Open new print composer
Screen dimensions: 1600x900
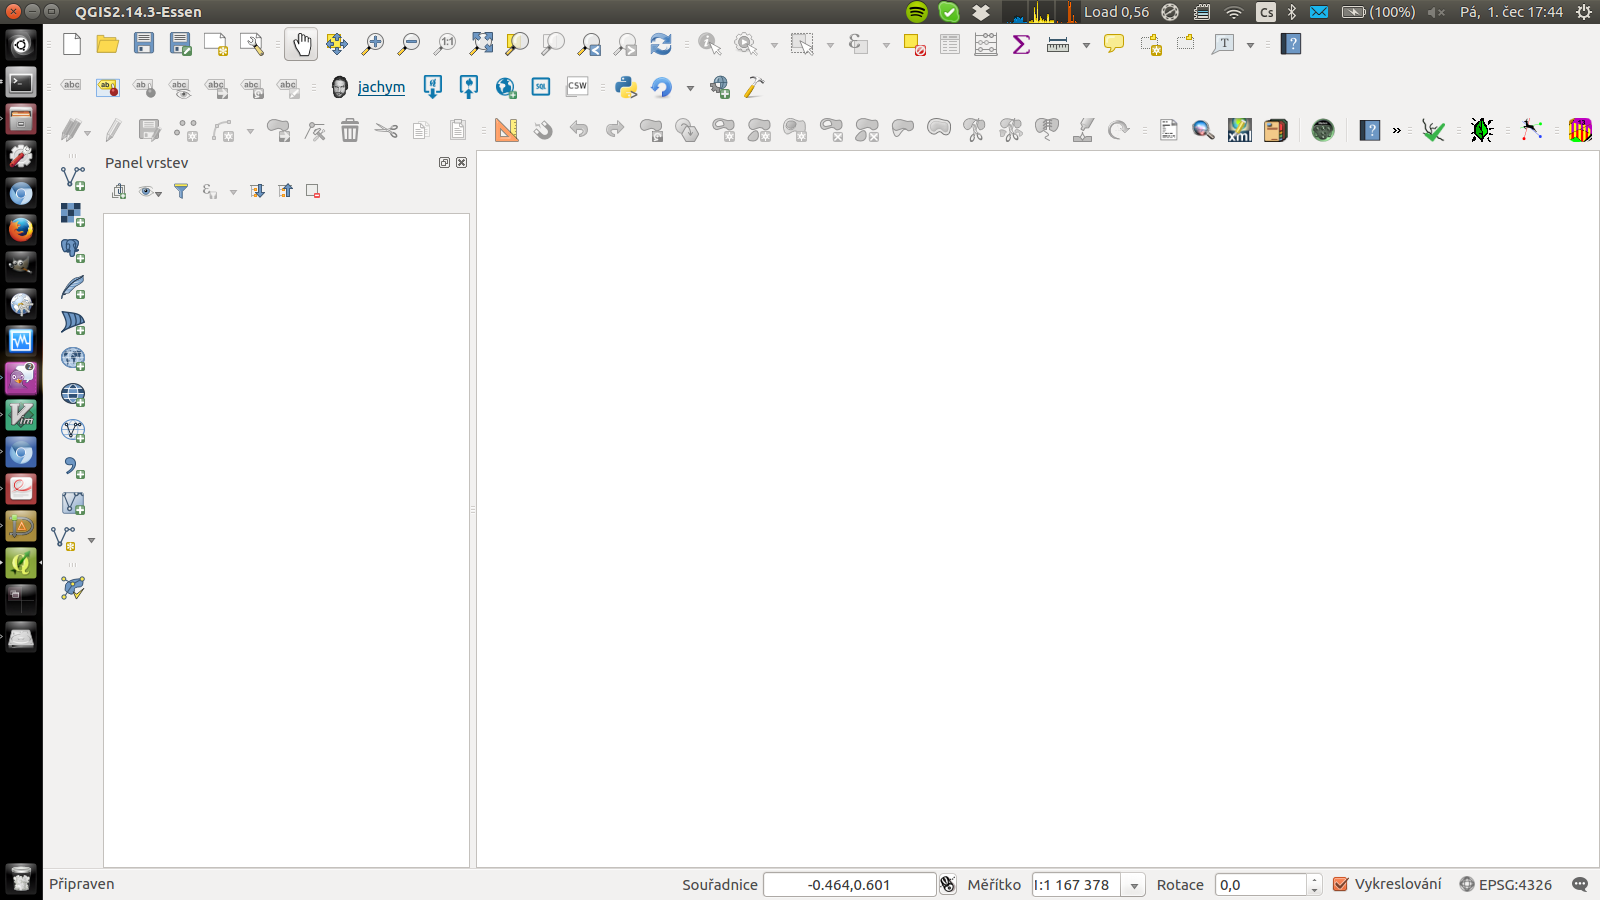pyautogui.click(x=216, y=44)
